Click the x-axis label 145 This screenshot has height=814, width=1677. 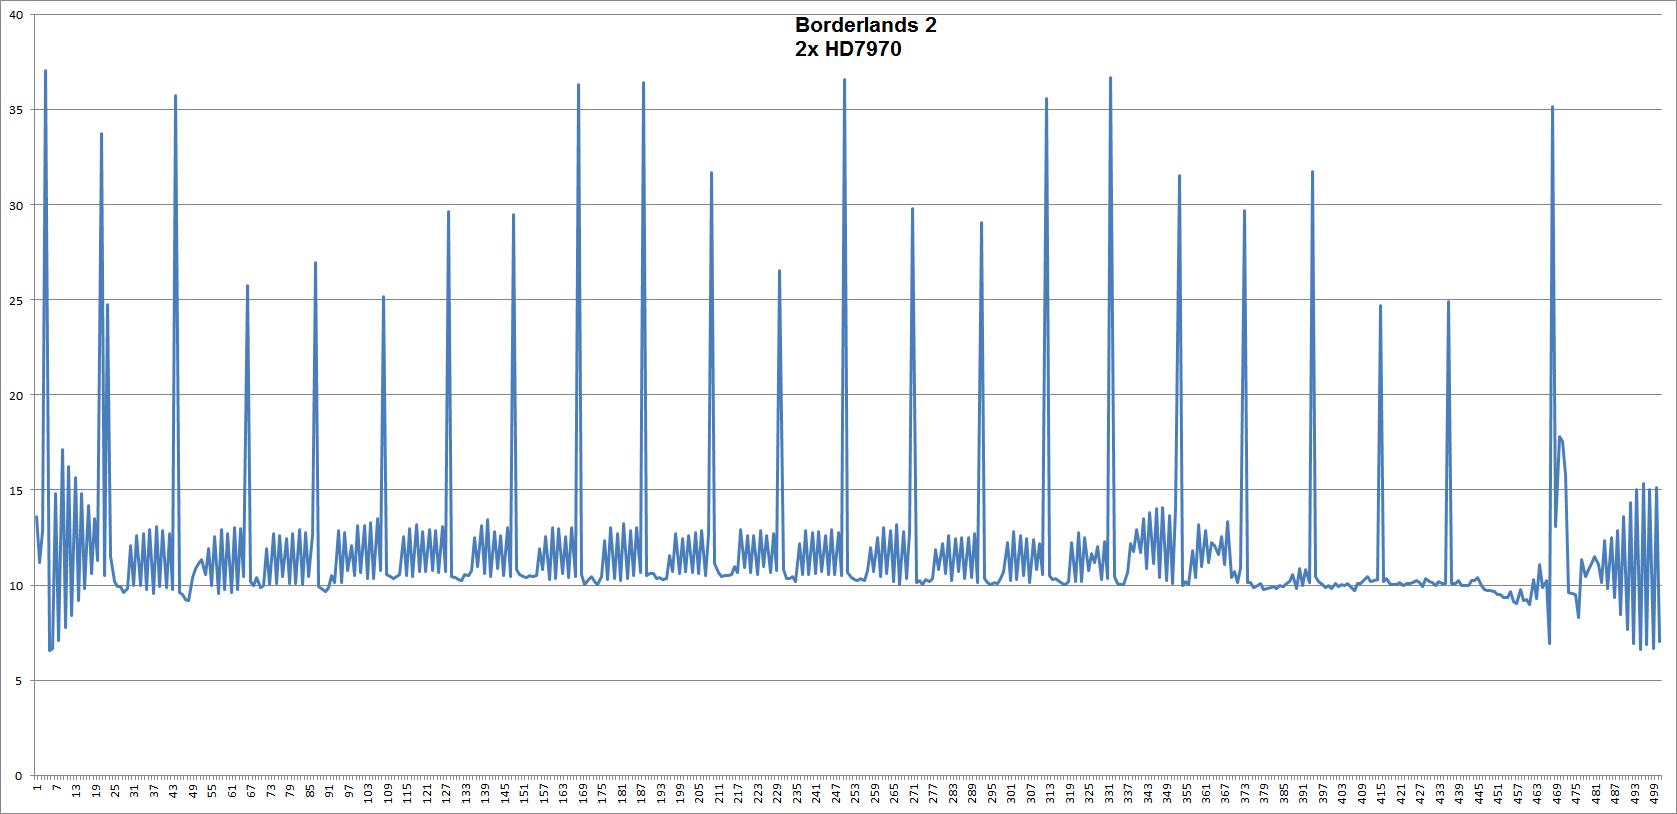pos(505,793)
